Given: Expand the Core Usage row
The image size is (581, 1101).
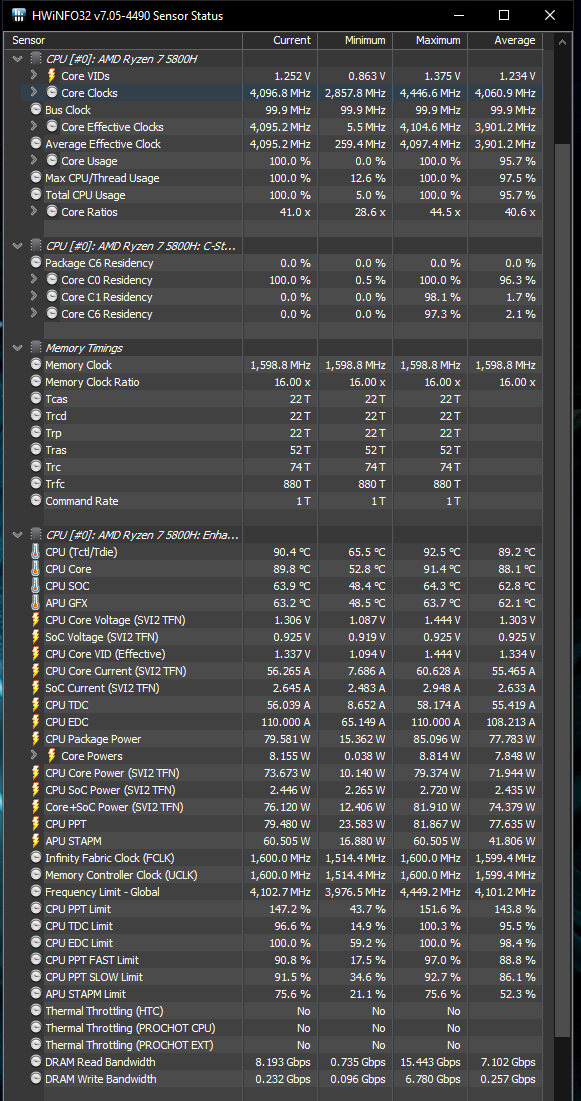Looking at the screenshot, I should (34, 161).
